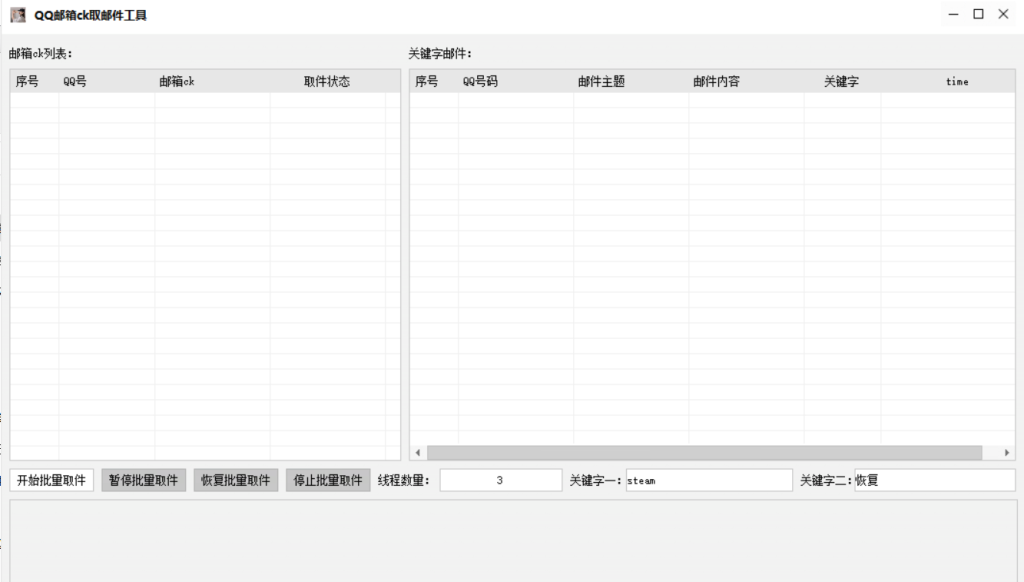Click the right arrow of the horizontal scrollbar
Image resolution: width=1024 pixels, height=582 pixels.
coord(1006,453)
